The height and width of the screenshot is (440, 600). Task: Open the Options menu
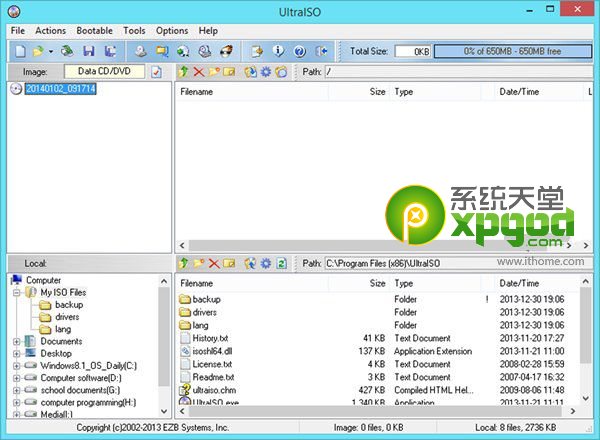coord(172,31)
